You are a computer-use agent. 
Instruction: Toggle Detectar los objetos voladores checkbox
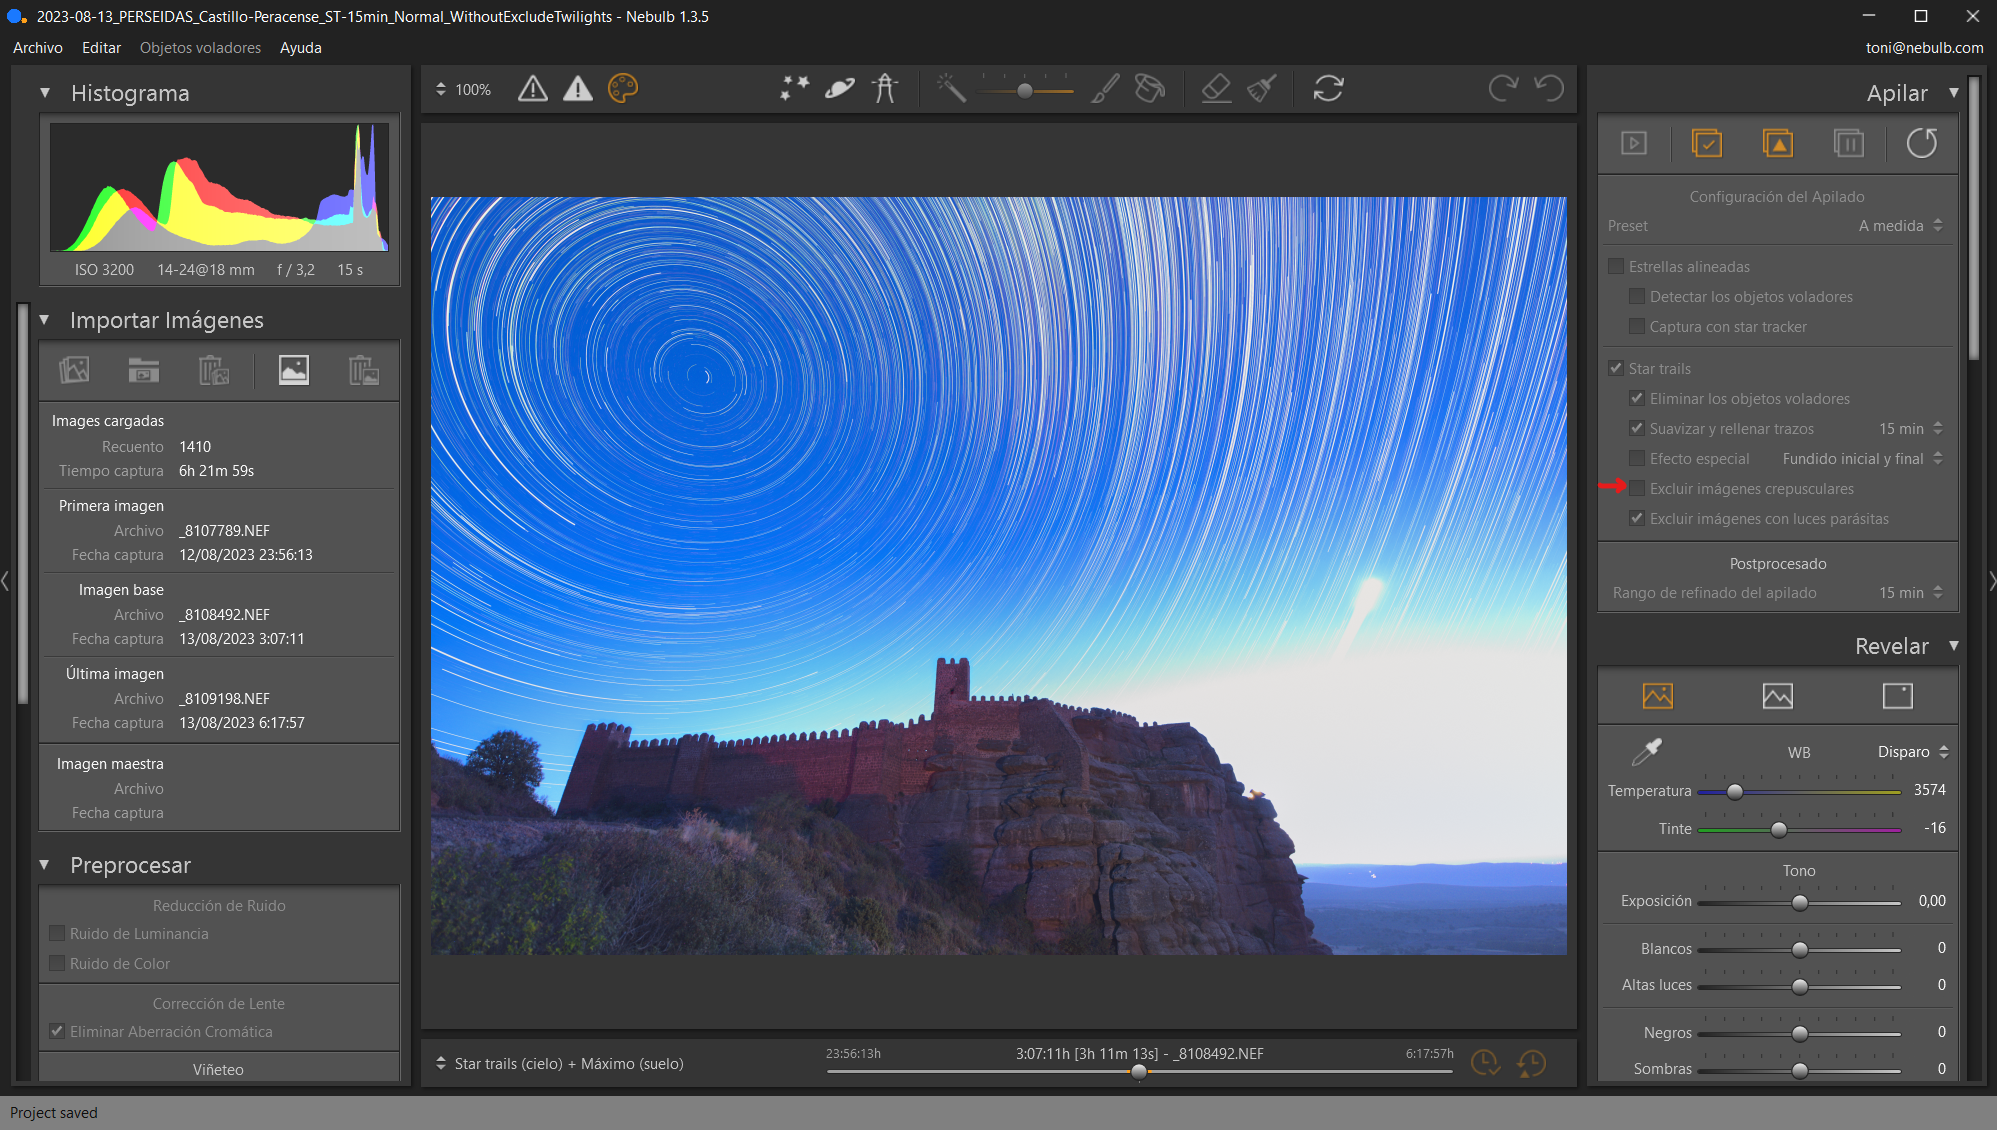pyautogui.click(x=1637, y=297)
